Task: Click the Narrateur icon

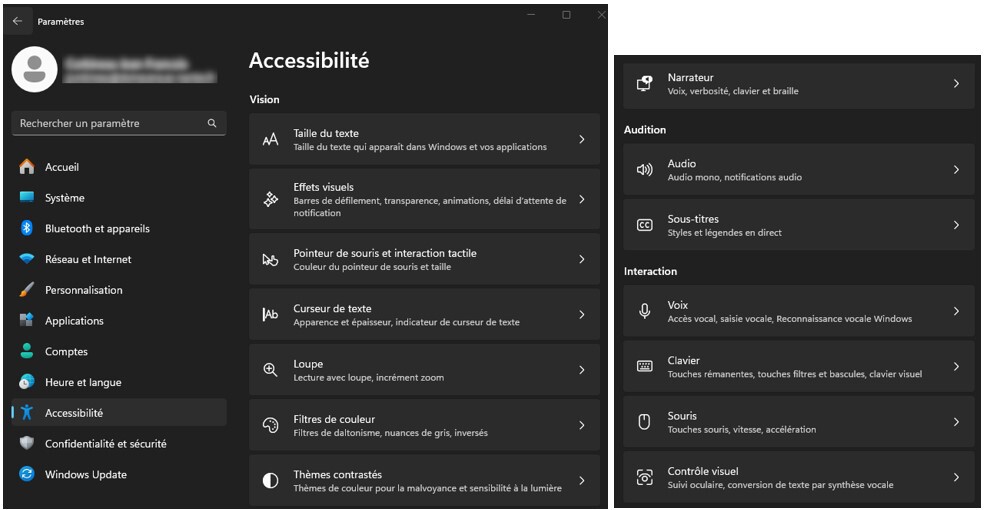Action: (645, 84)
